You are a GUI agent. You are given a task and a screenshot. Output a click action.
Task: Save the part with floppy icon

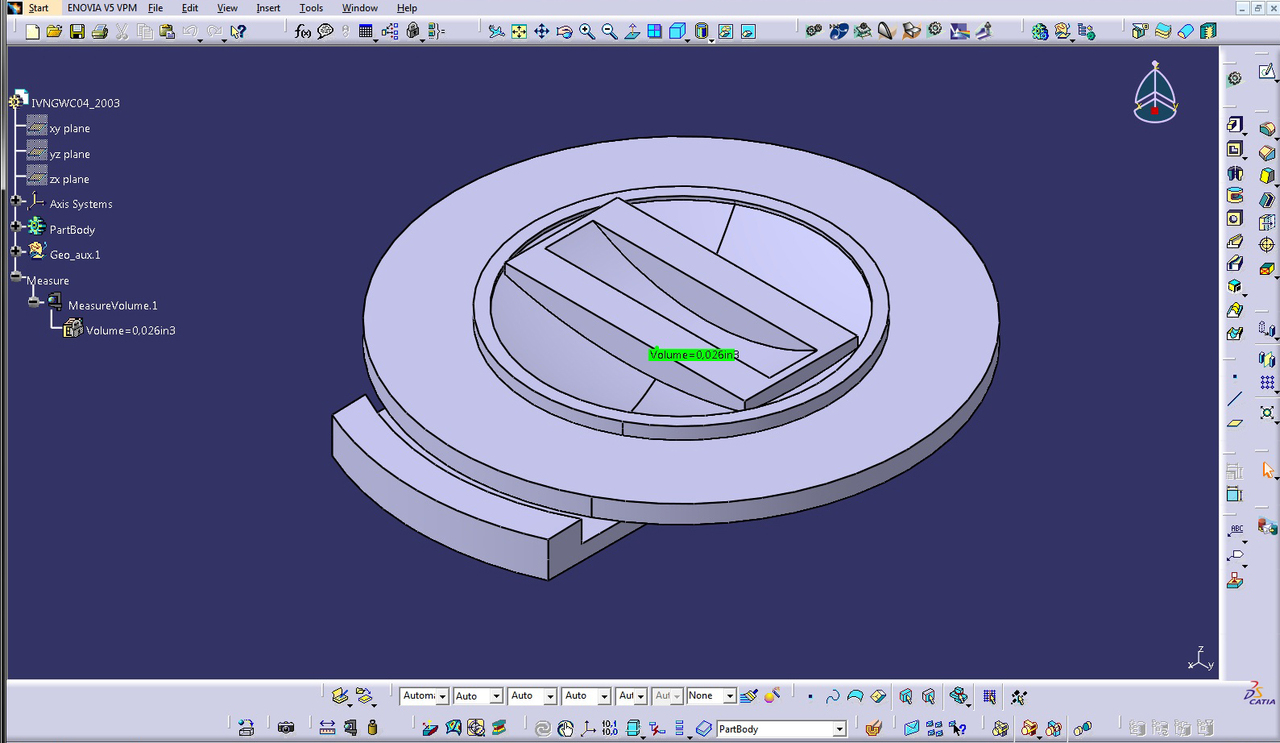pos(77,32)
